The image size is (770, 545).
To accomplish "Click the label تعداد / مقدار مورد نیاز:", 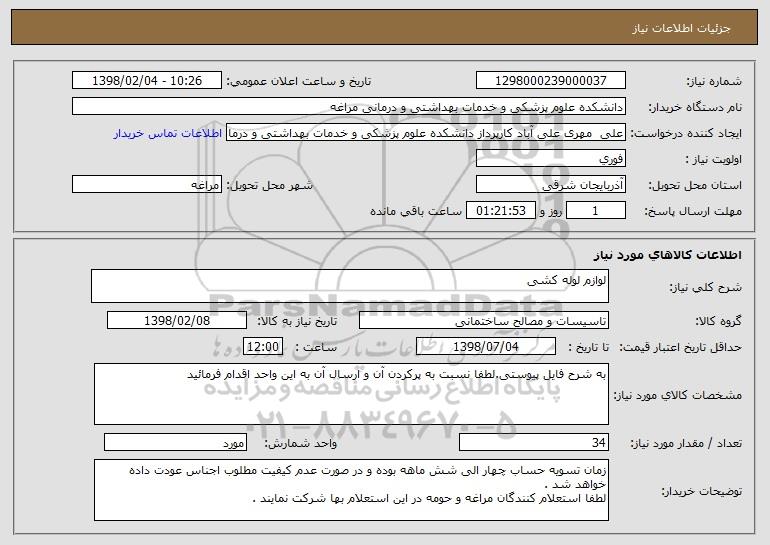I will [686, 444].
